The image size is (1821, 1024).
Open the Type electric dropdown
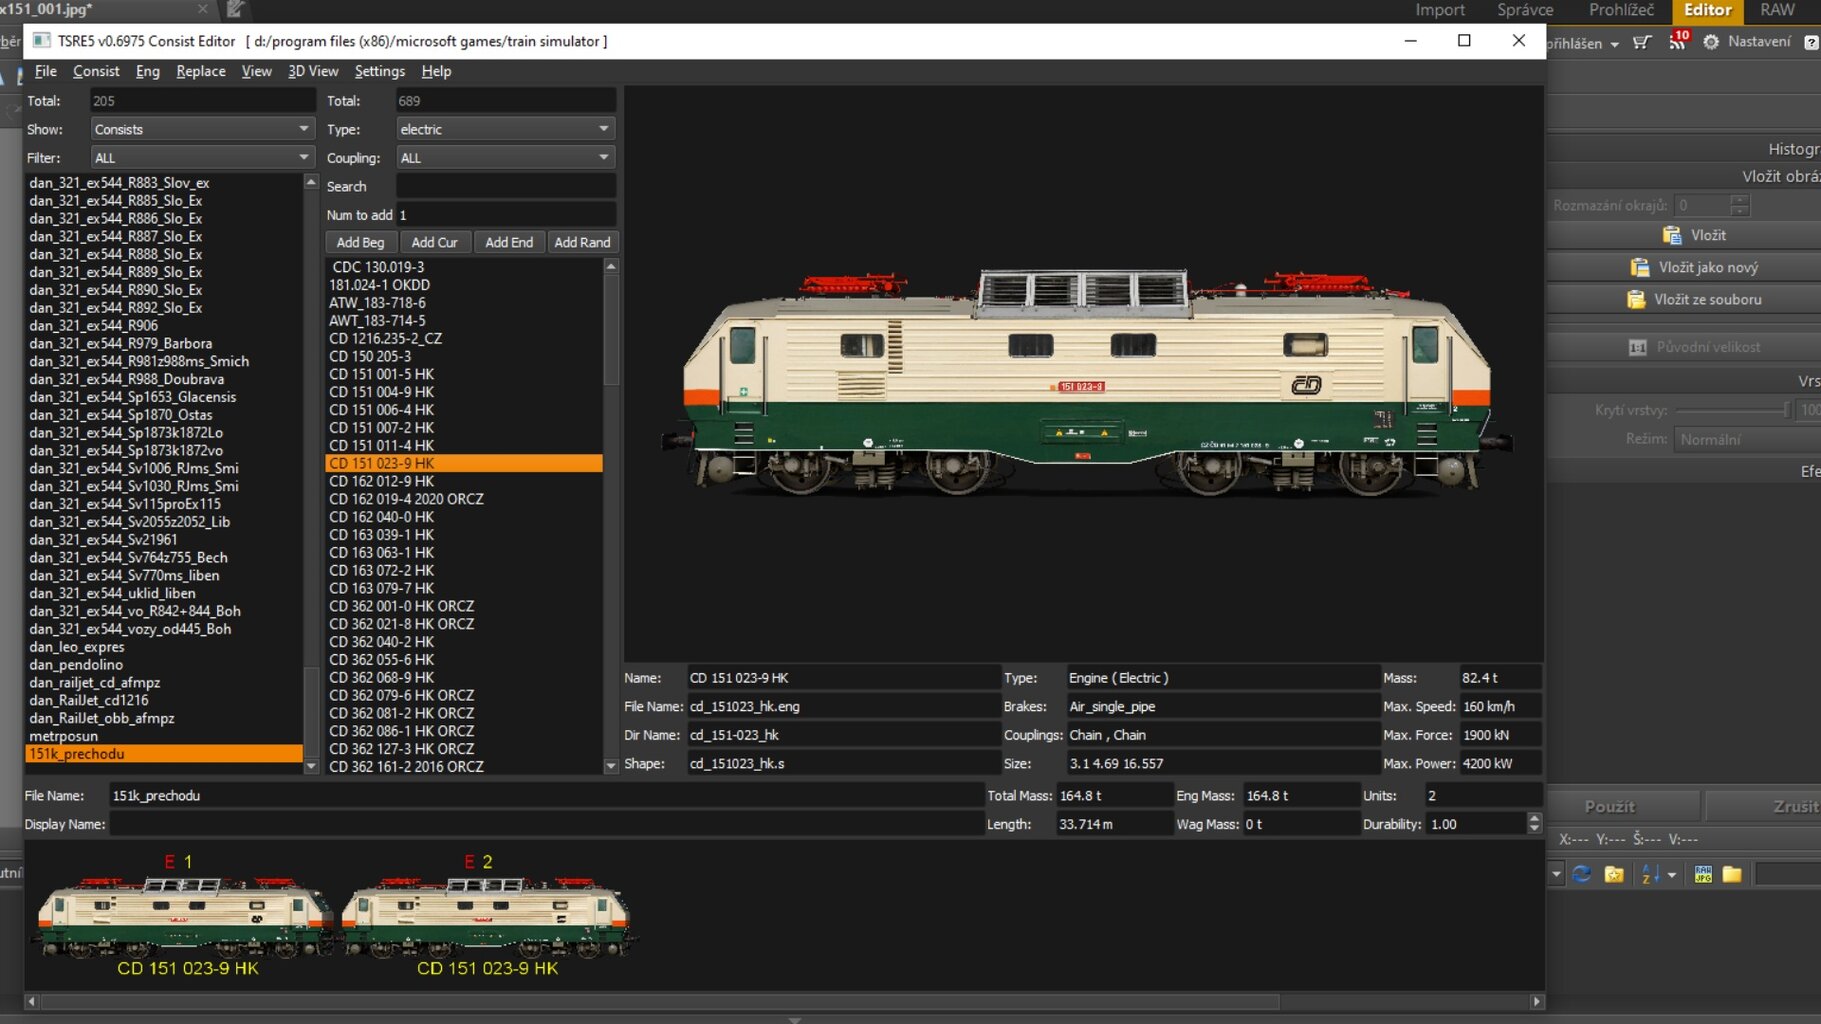pos(505,129)
